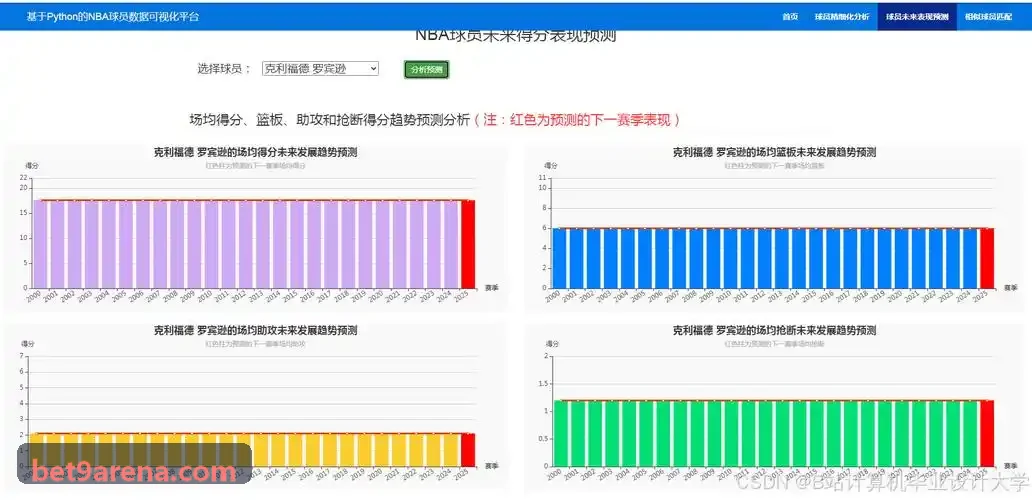
Task: Click the red 2025 bar in 场均篮板 chart
Action: click(x=987, y=258)
